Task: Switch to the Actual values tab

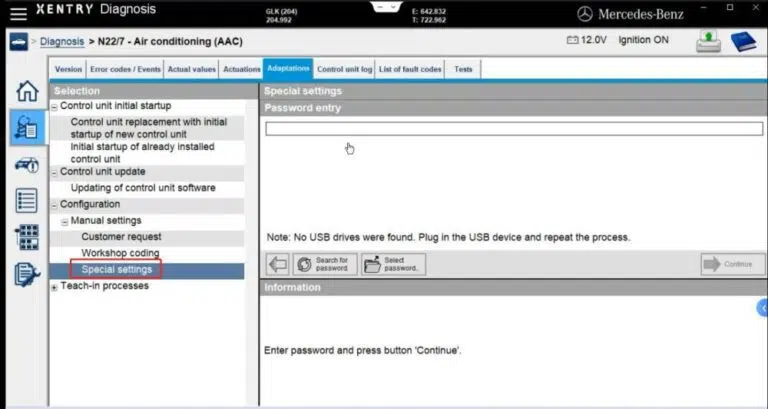Action: 191,69
